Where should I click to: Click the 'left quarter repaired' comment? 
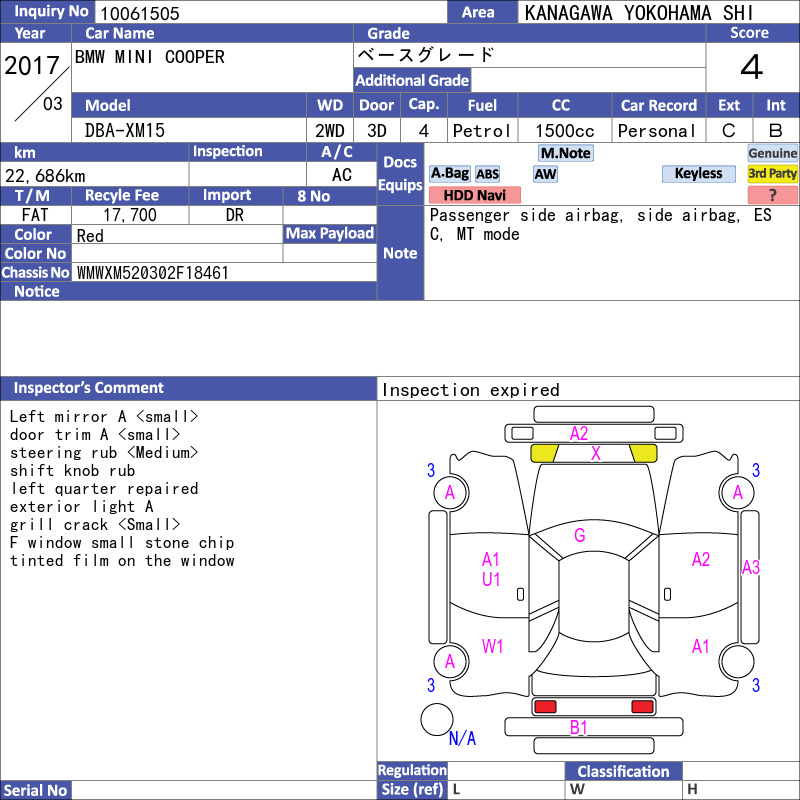[x=104, y=489]
